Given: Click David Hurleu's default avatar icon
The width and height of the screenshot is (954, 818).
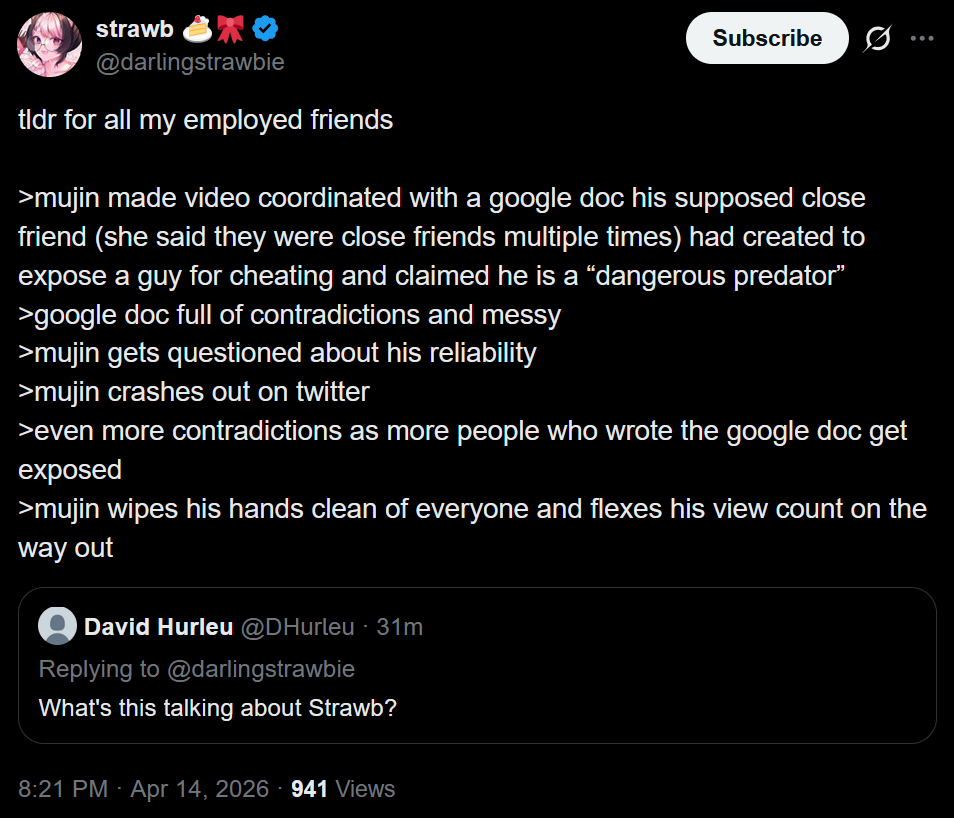Looking at the screenshot, I should click(x=58, y=626).
